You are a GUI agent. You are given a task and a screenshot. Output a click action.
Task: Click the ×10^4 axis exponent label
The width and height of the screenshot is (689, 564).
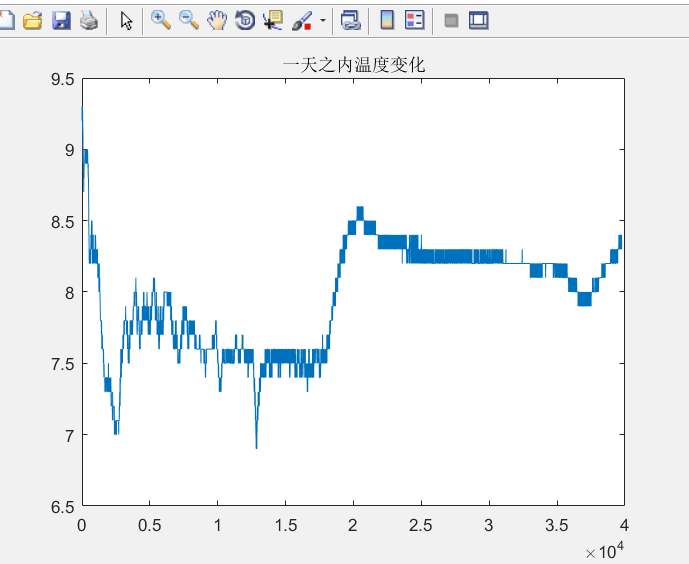[605, 551]
